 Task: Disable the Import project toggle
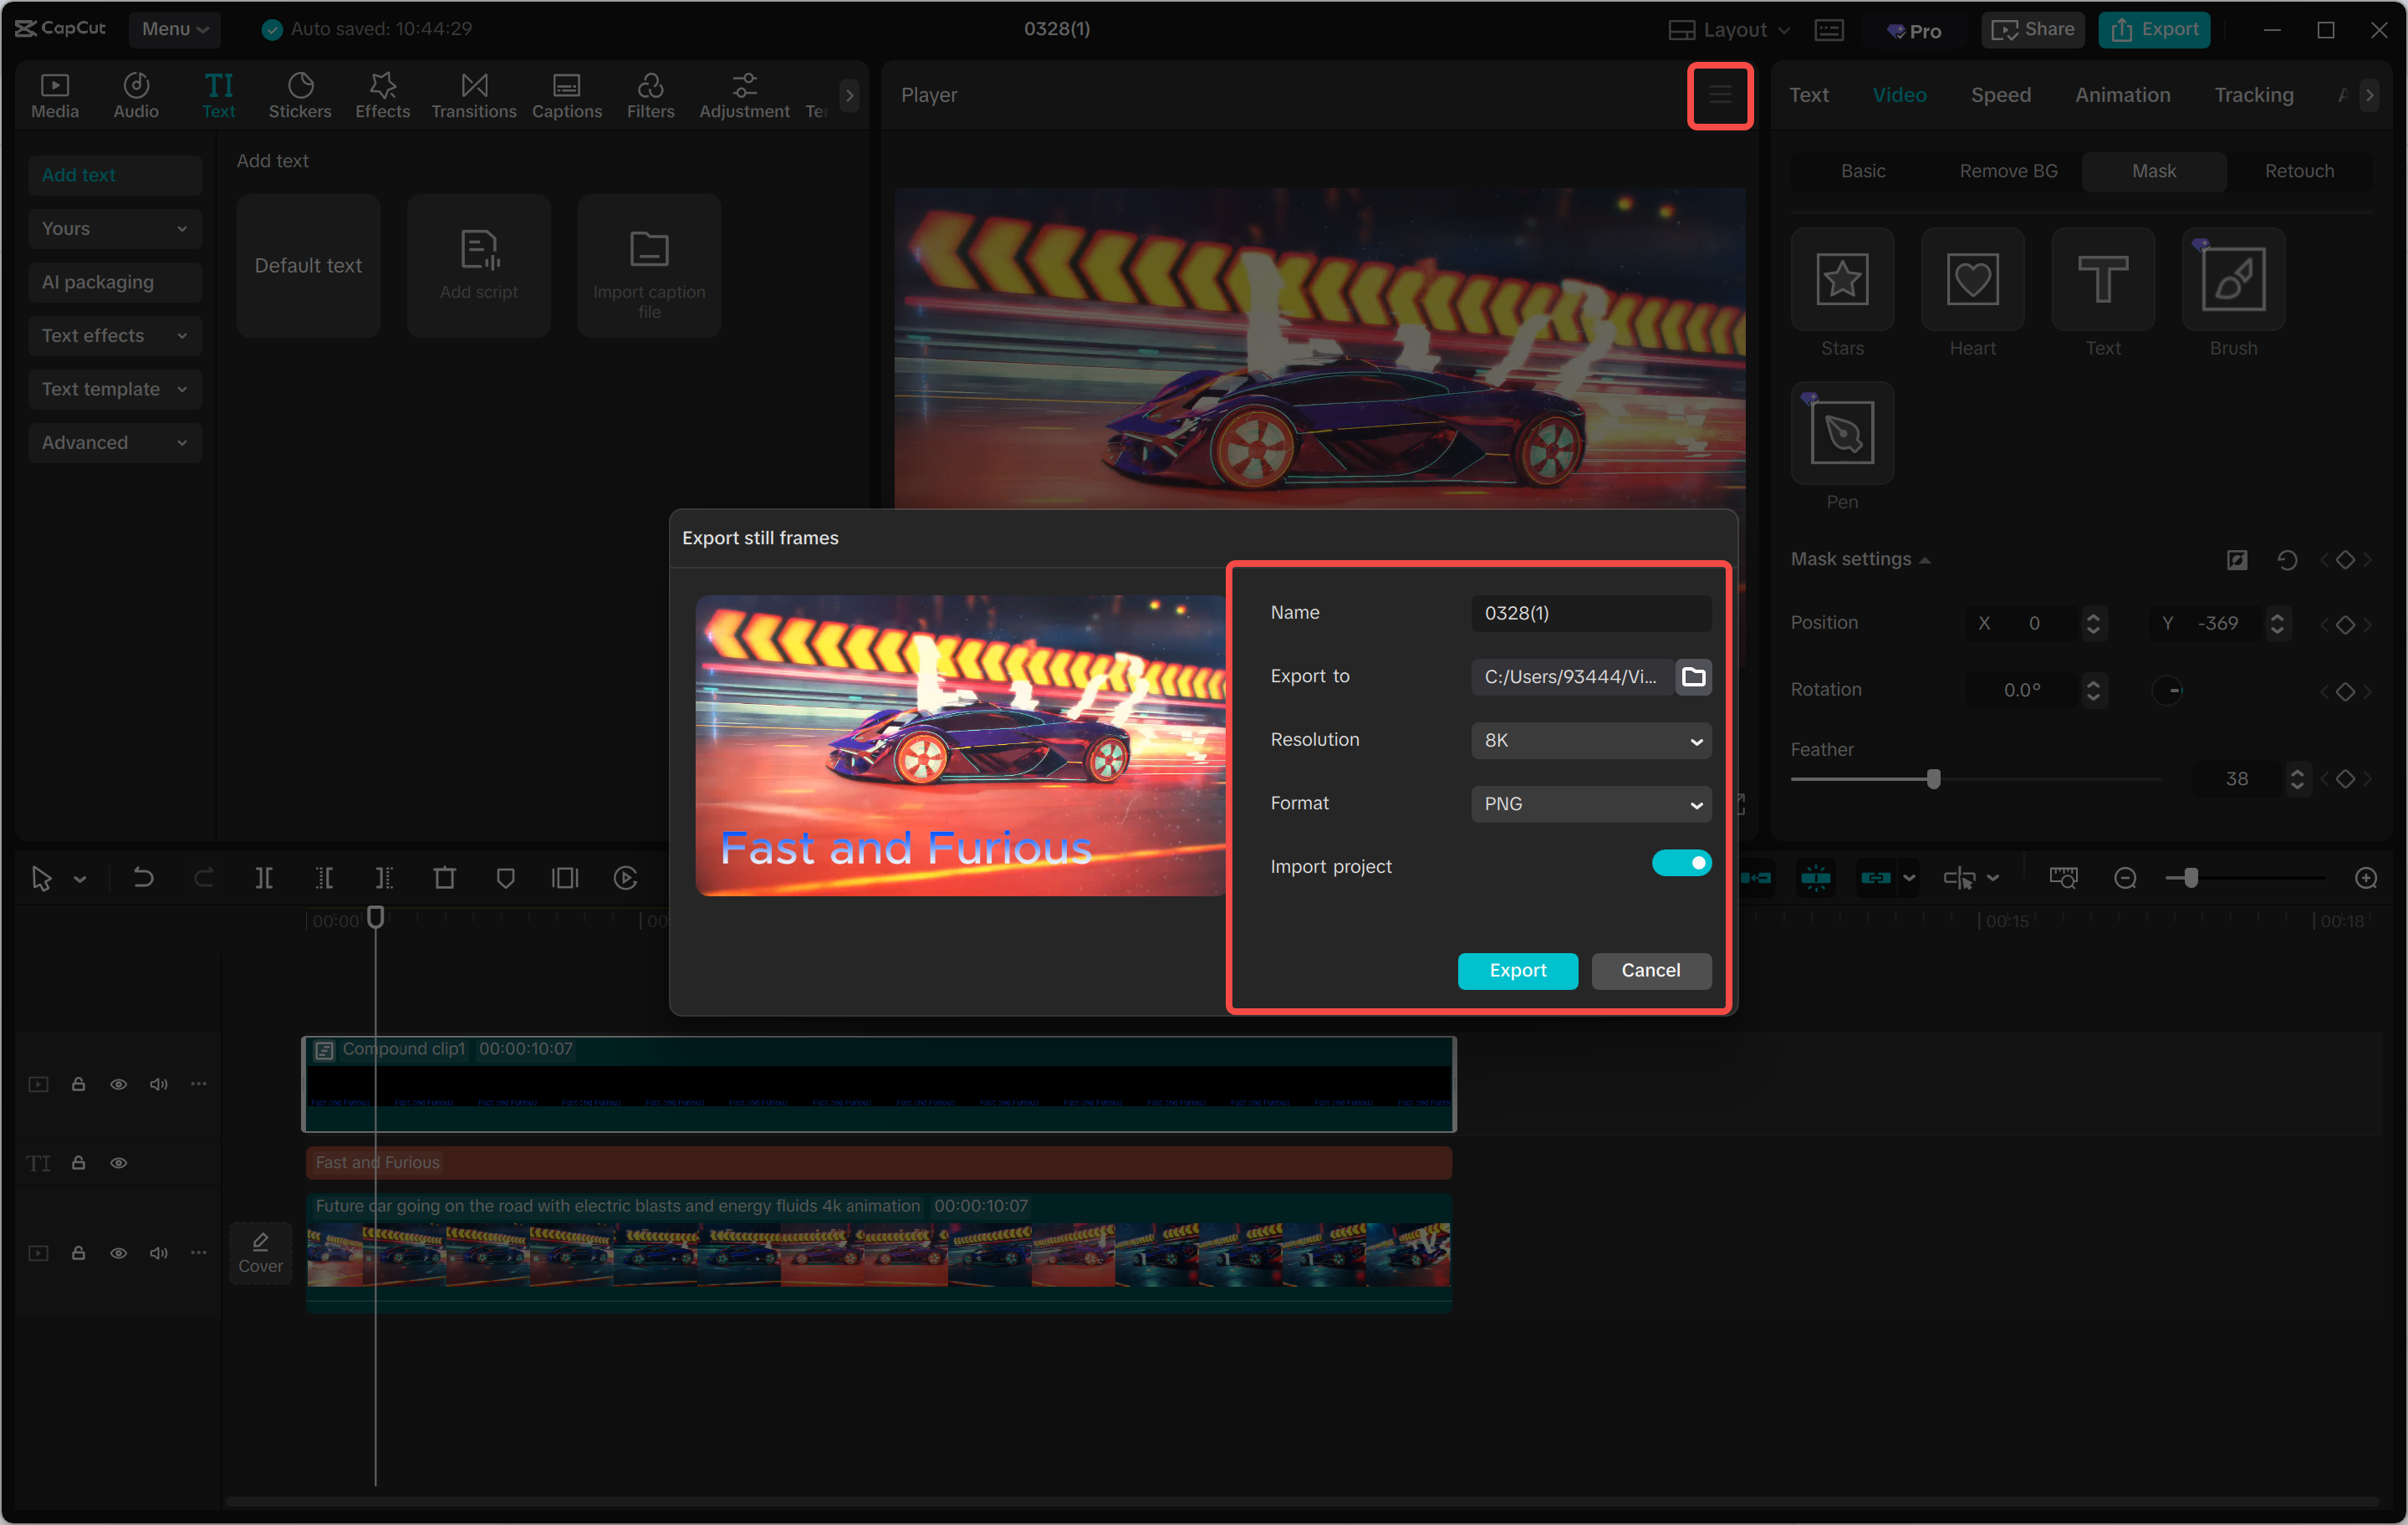coord(1682,863)
